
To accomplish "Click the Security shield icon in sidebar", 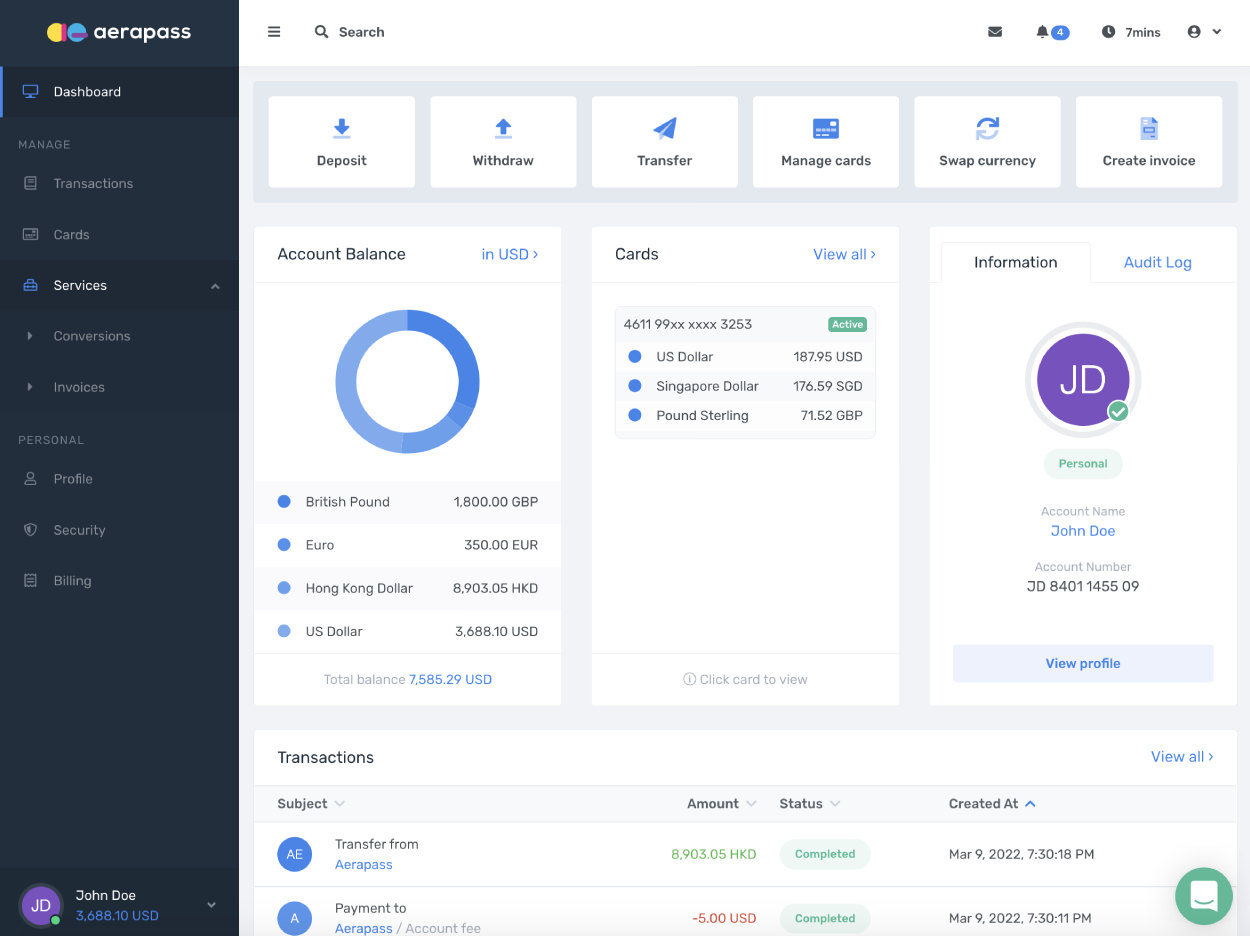I will 30,530.
